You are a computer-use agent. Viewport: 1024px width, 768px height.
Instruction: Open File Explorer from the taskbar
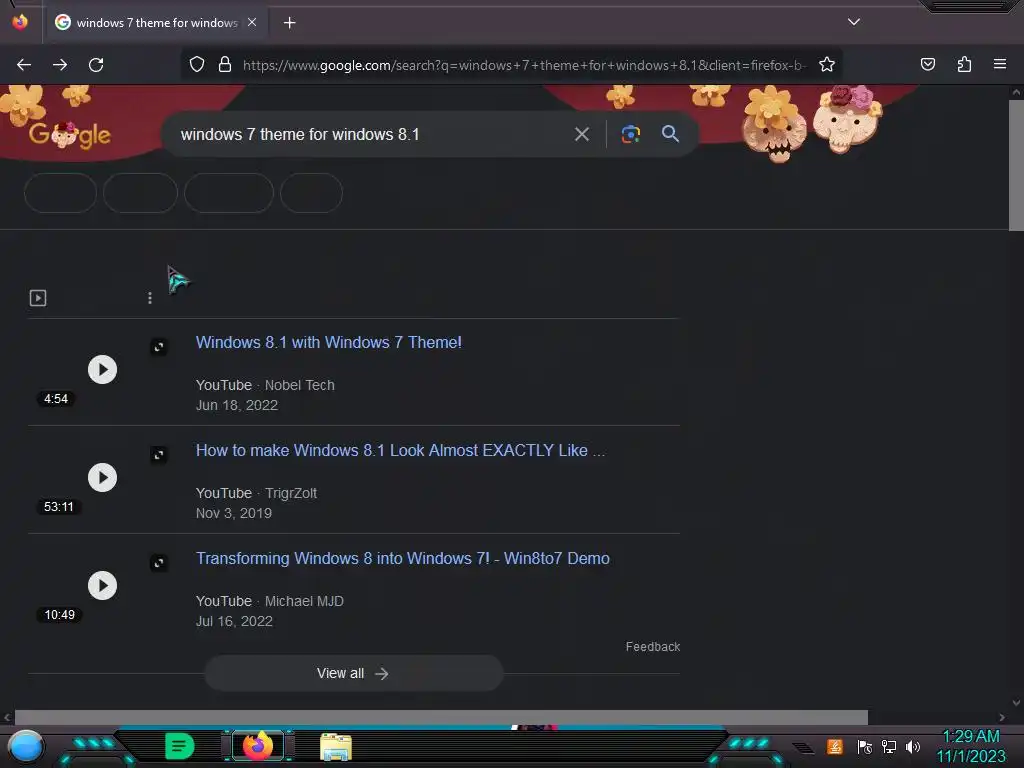click(336, 747)
